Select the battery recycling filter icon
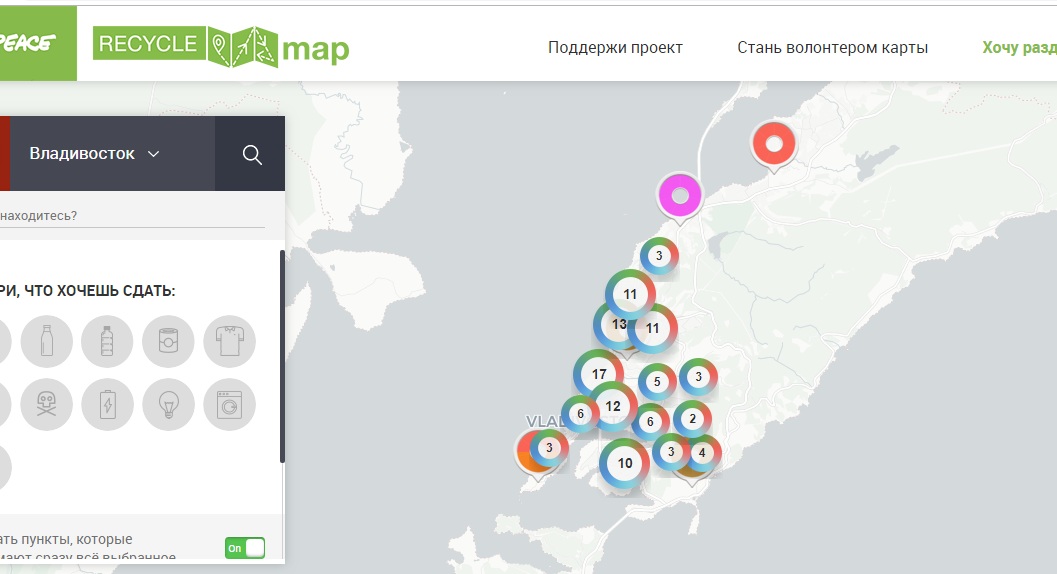 point(107,405)
